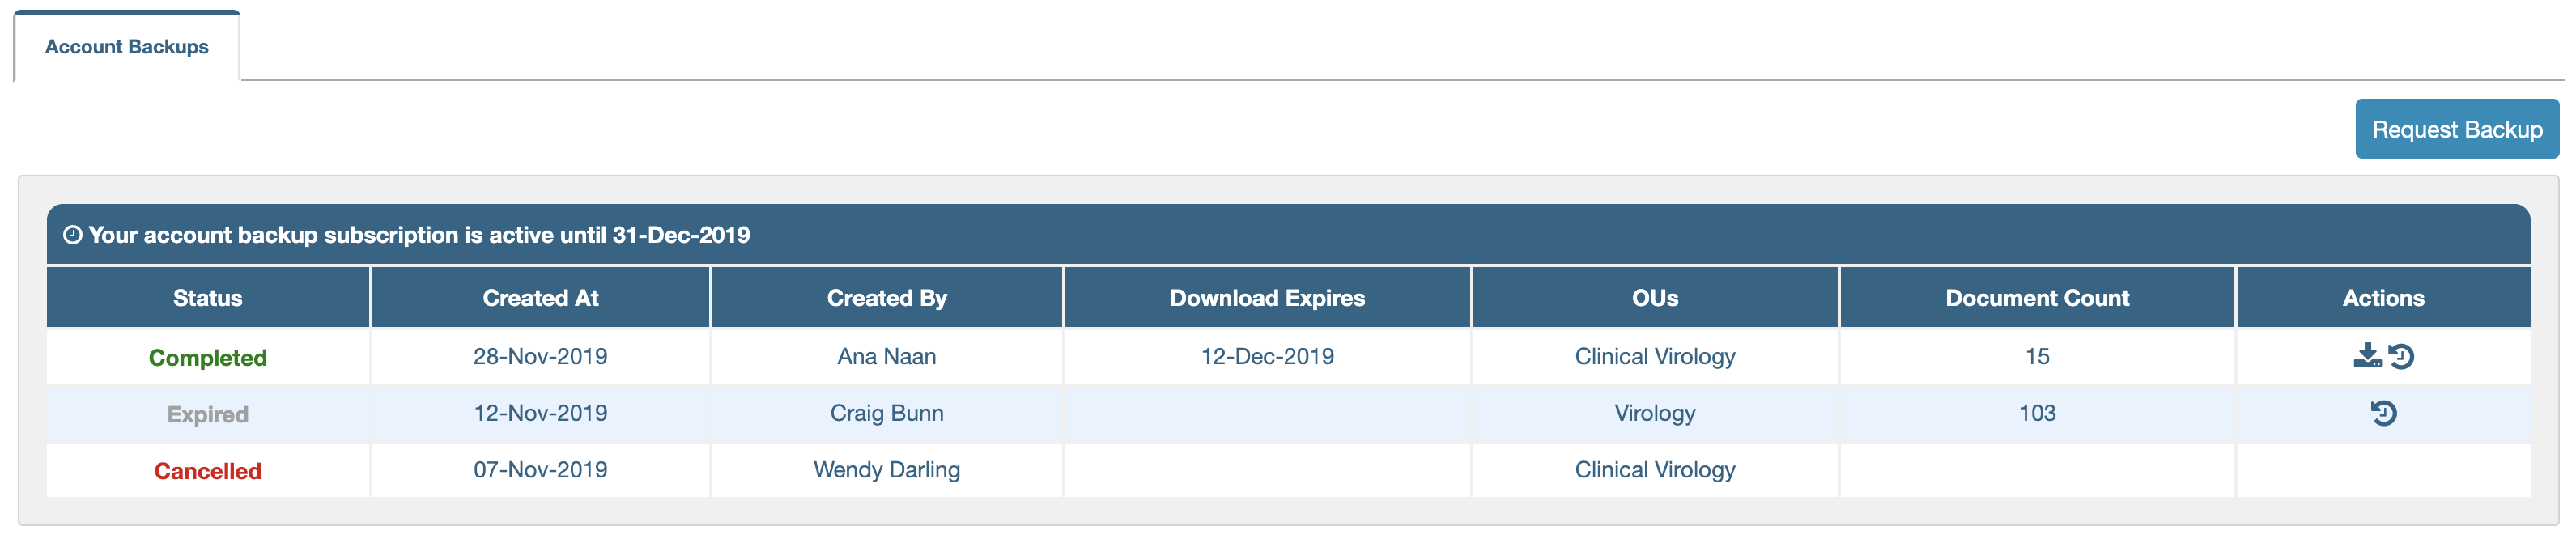Screen dimensions: 2576x539
Task: Click the Document Count column header
Action: click(2036, 298)
